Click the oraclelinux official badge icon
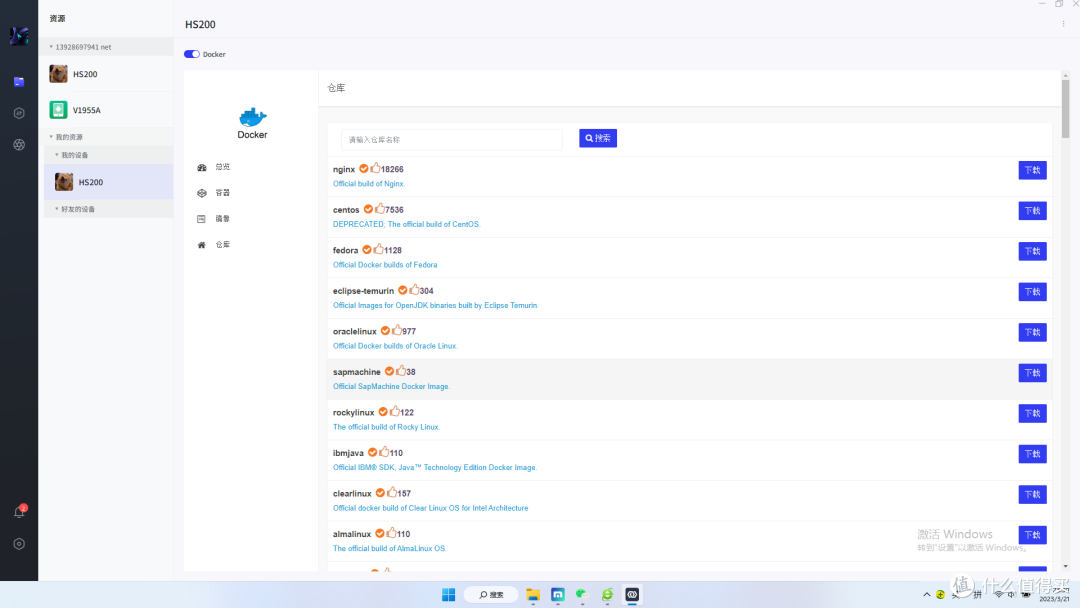 tap(386, 331)
